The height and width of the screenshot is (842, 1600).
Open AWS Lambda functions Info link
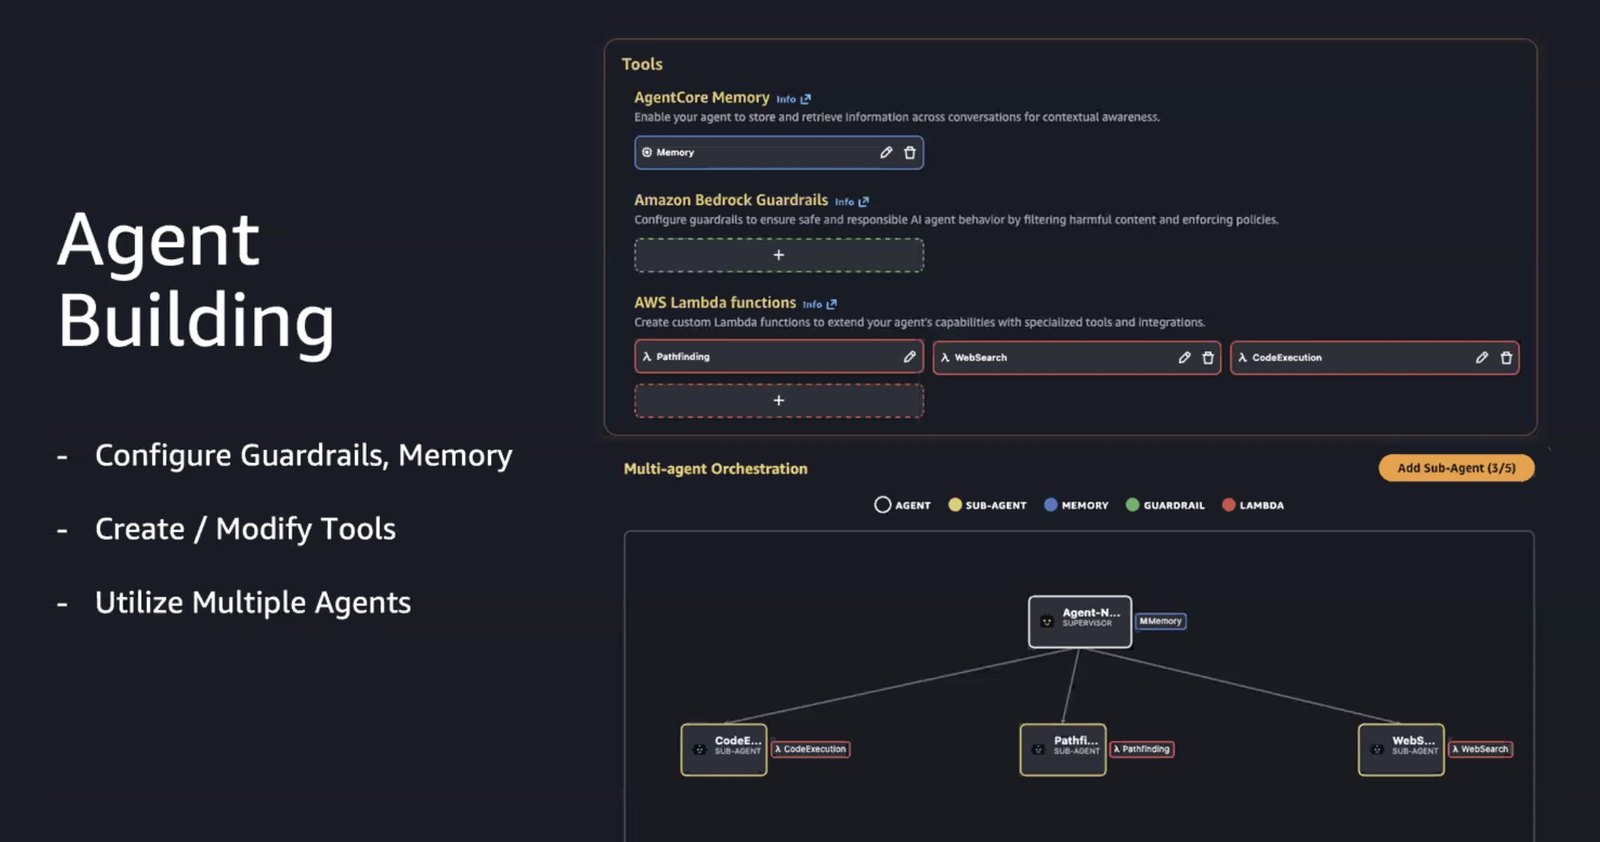[x=820, y=304]
